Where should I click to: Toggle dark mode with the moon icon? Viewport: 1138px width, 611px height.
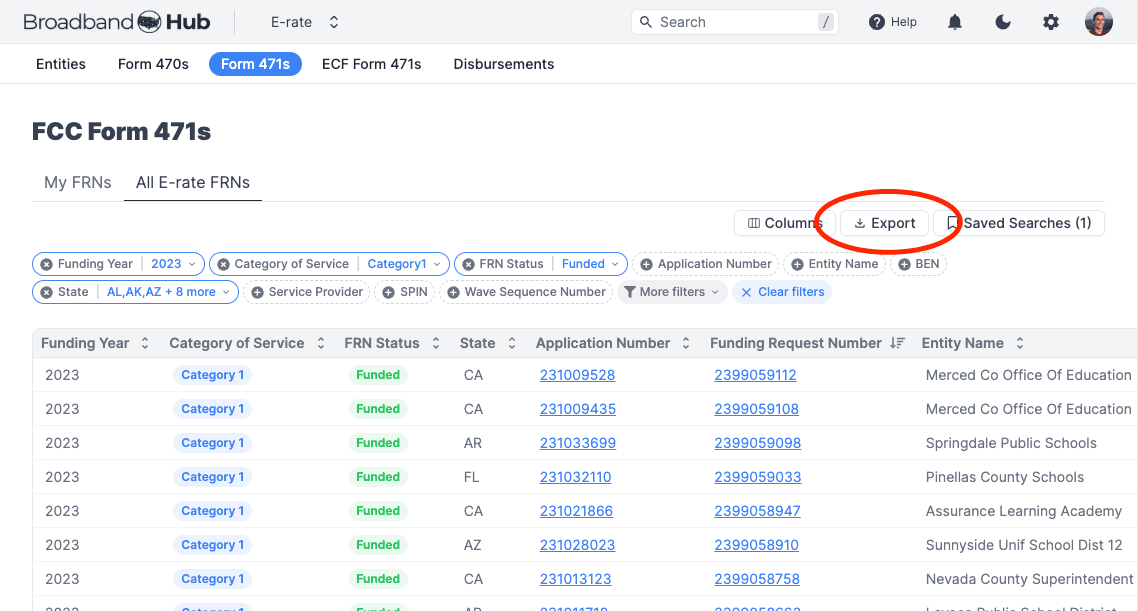point(1003,21)
